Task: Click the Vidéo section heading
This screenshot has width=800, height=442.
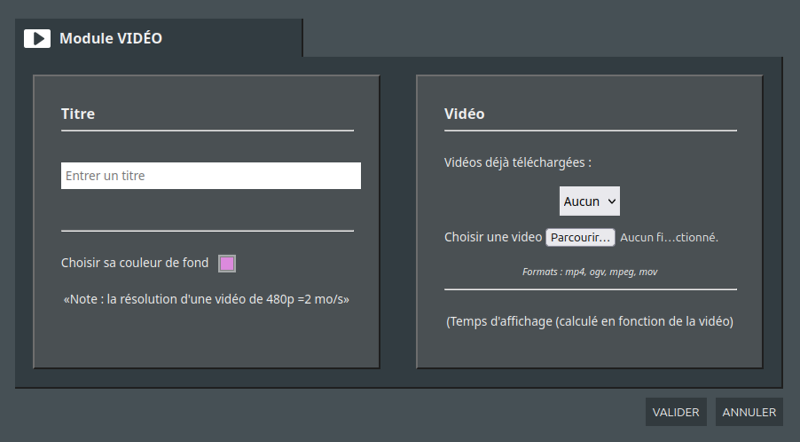Action: (x=464, y=113)
